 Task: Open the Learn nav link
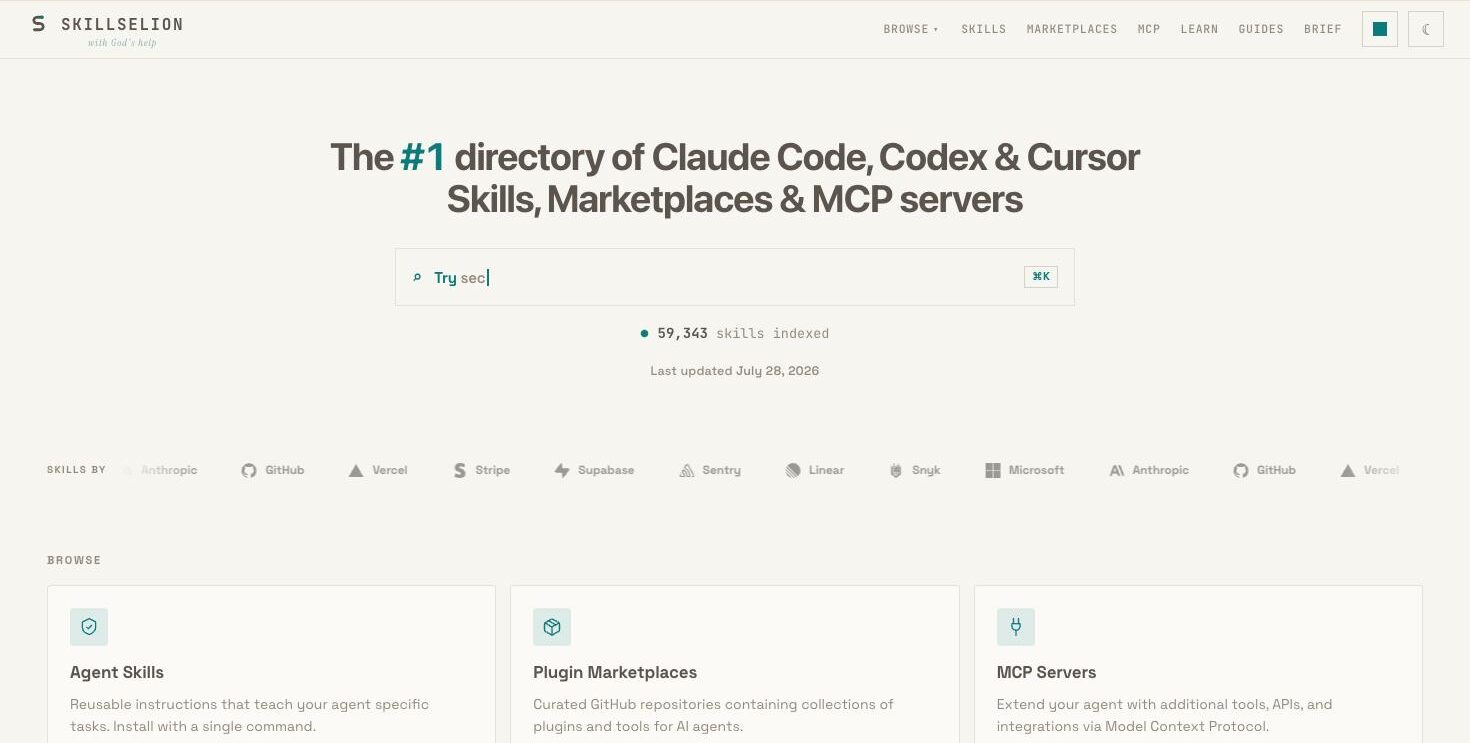tap(1199, 29)
